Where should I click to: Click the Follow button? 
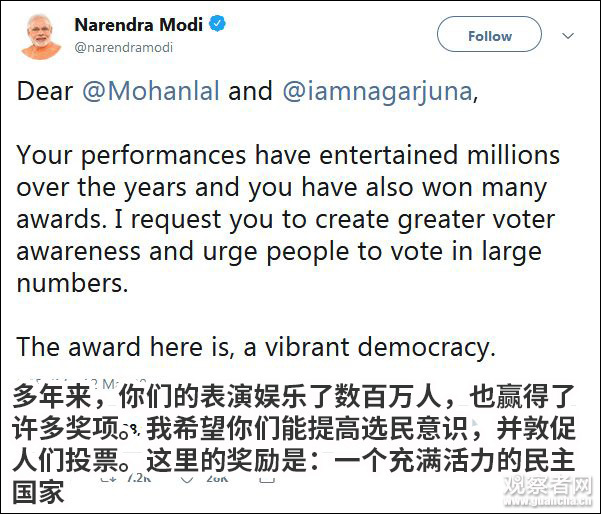(x=489, y=36)
